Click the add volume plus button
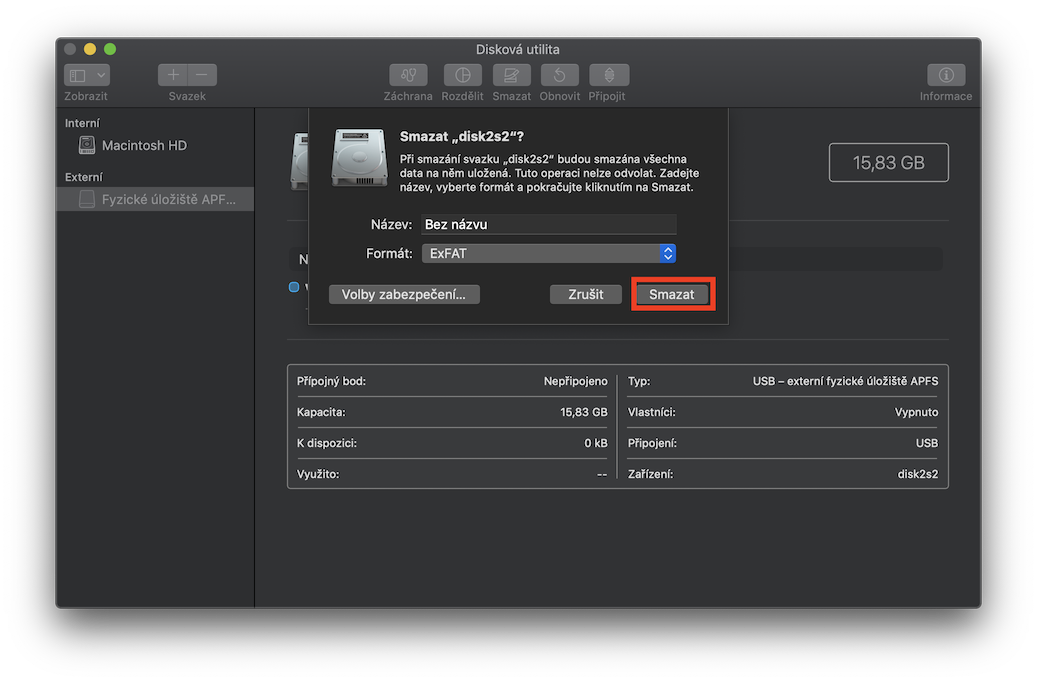 click(x=173, y=75)
